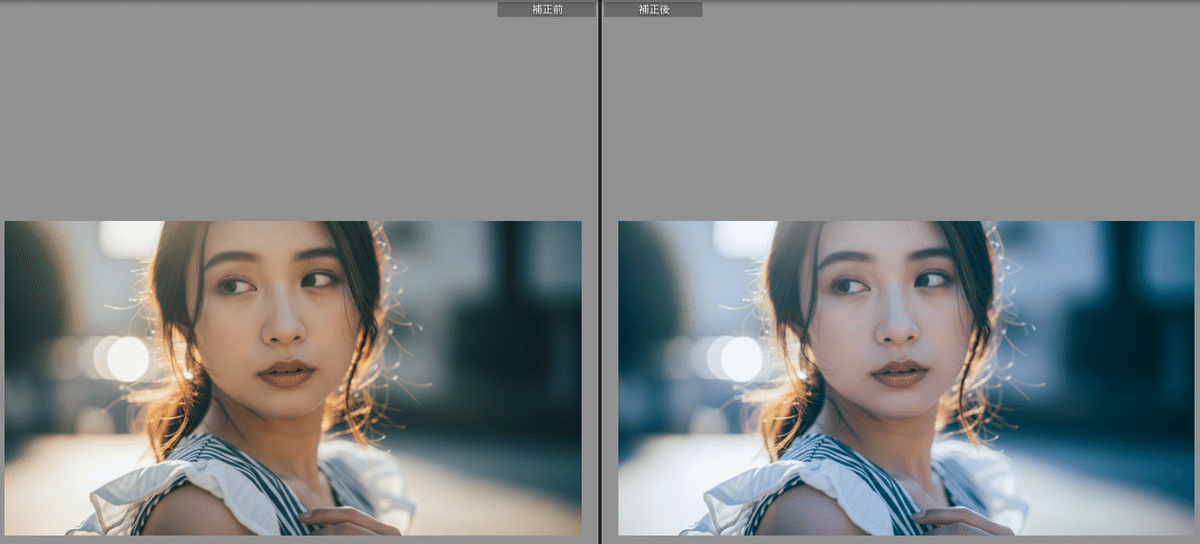The image size is (1200, 544).
Task: Click the vertical divider between before and after
Action: (x=600, y=270)
